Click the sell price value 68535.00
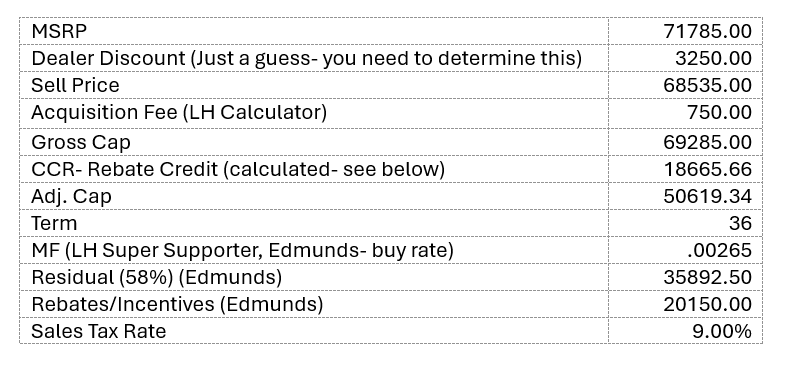The width and height of the screenshot is (791, 371). (x=707, y=85)
